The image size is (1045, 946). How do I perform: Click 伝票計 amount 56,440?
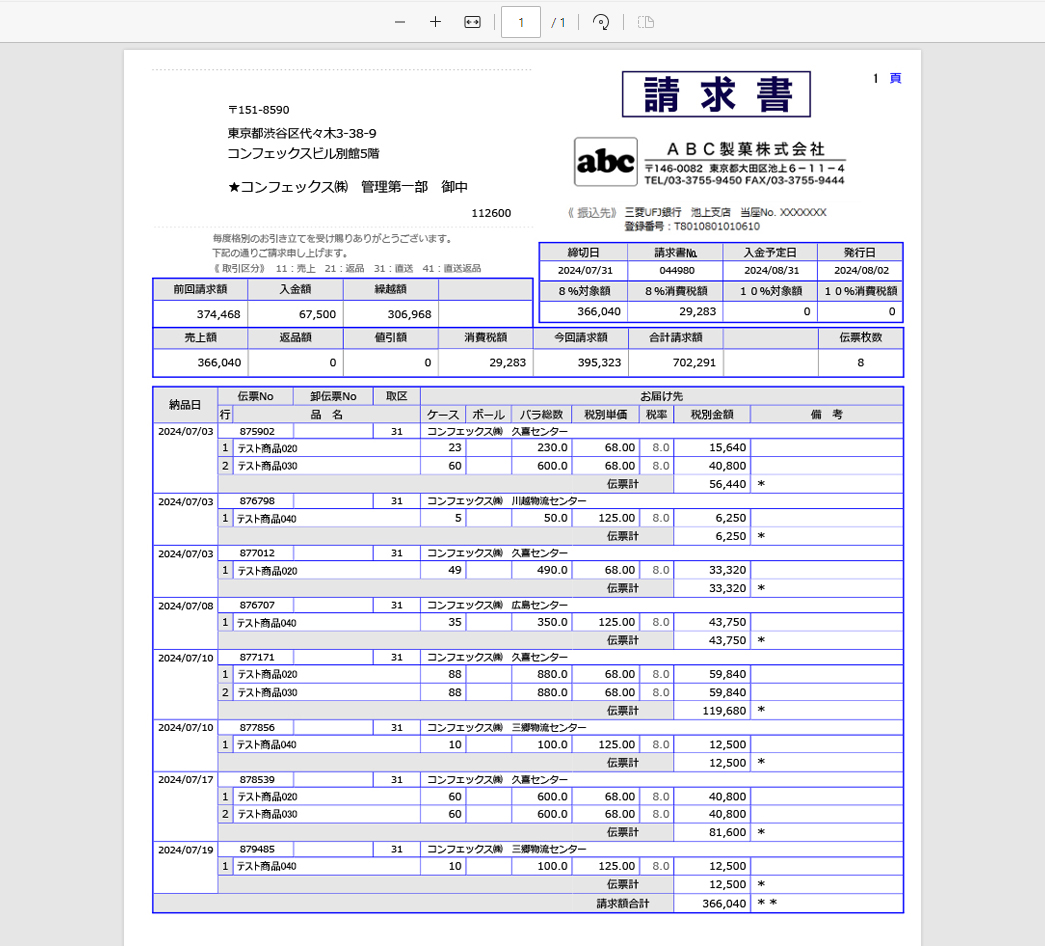(x=727, y=484)
